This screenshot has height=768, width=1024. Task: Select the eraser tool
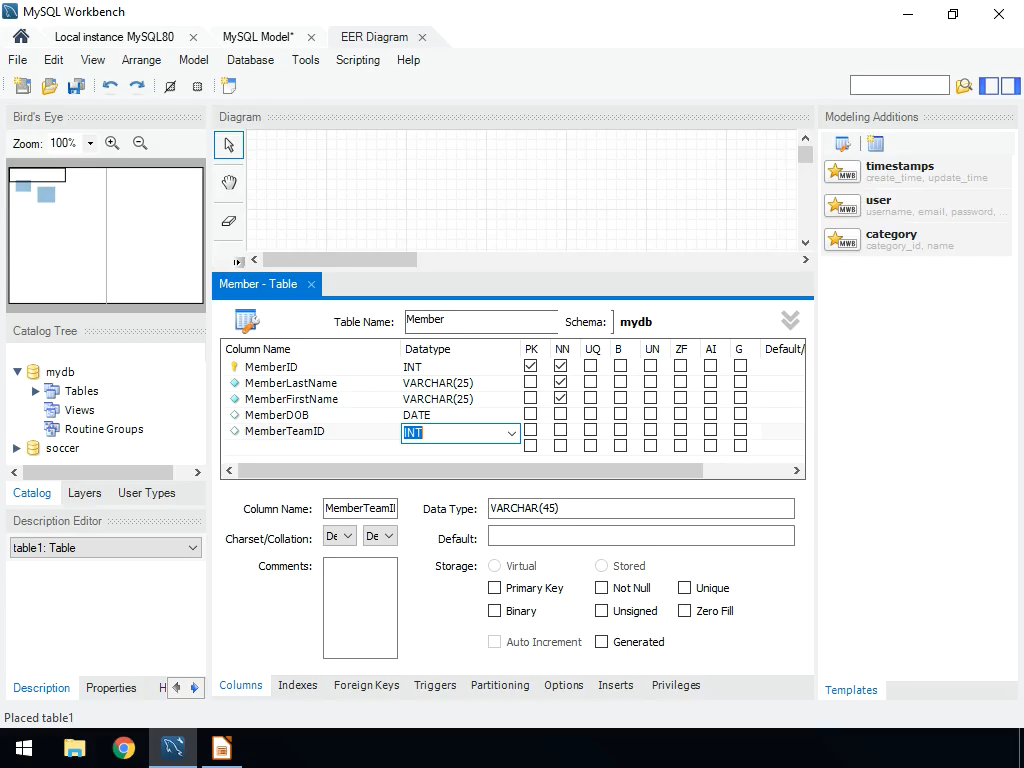[229, 221]
